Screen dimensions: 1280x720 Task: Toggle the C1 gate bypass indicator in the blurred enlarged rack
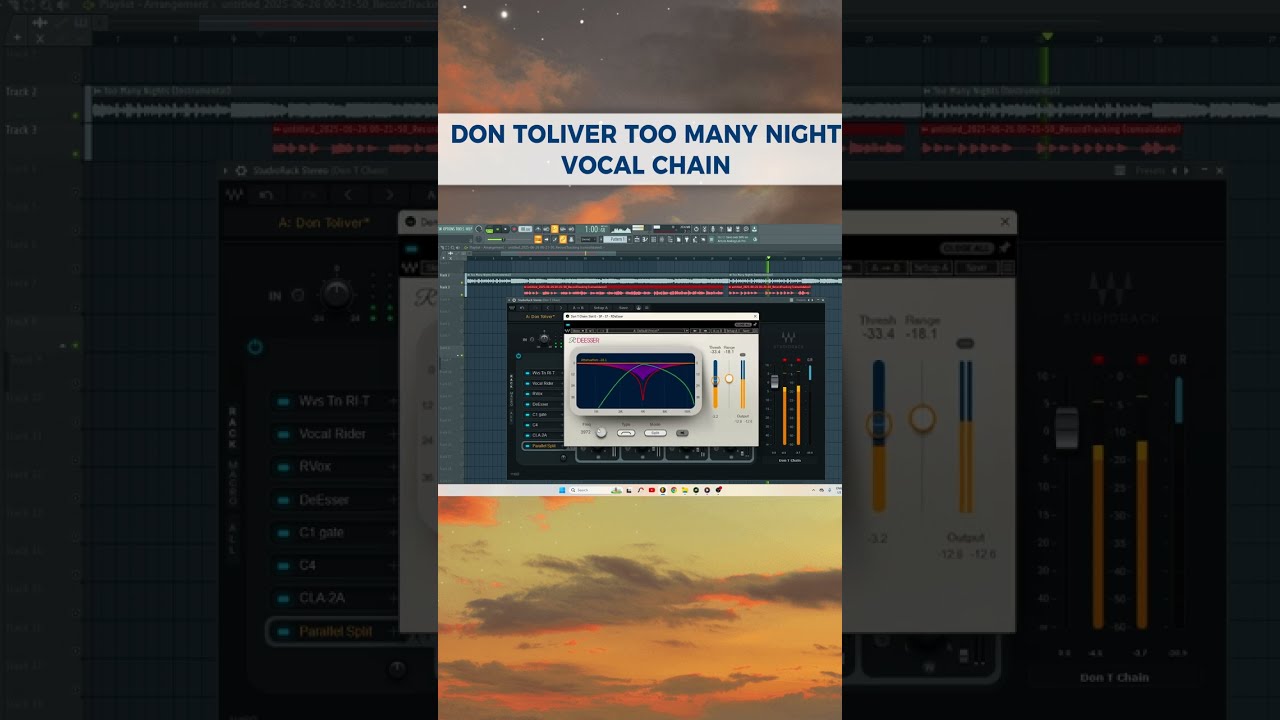coord(283,532)
